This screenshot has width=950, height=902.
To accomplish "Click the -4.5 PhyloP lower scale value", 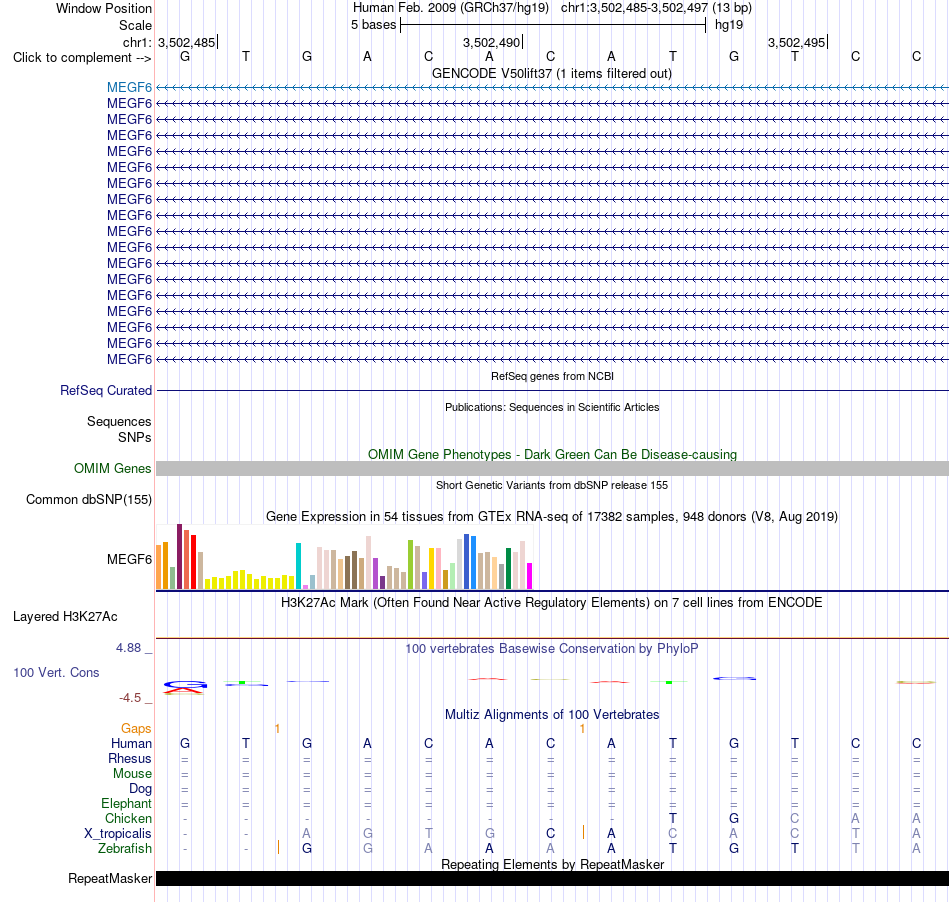I will [130, 698].
